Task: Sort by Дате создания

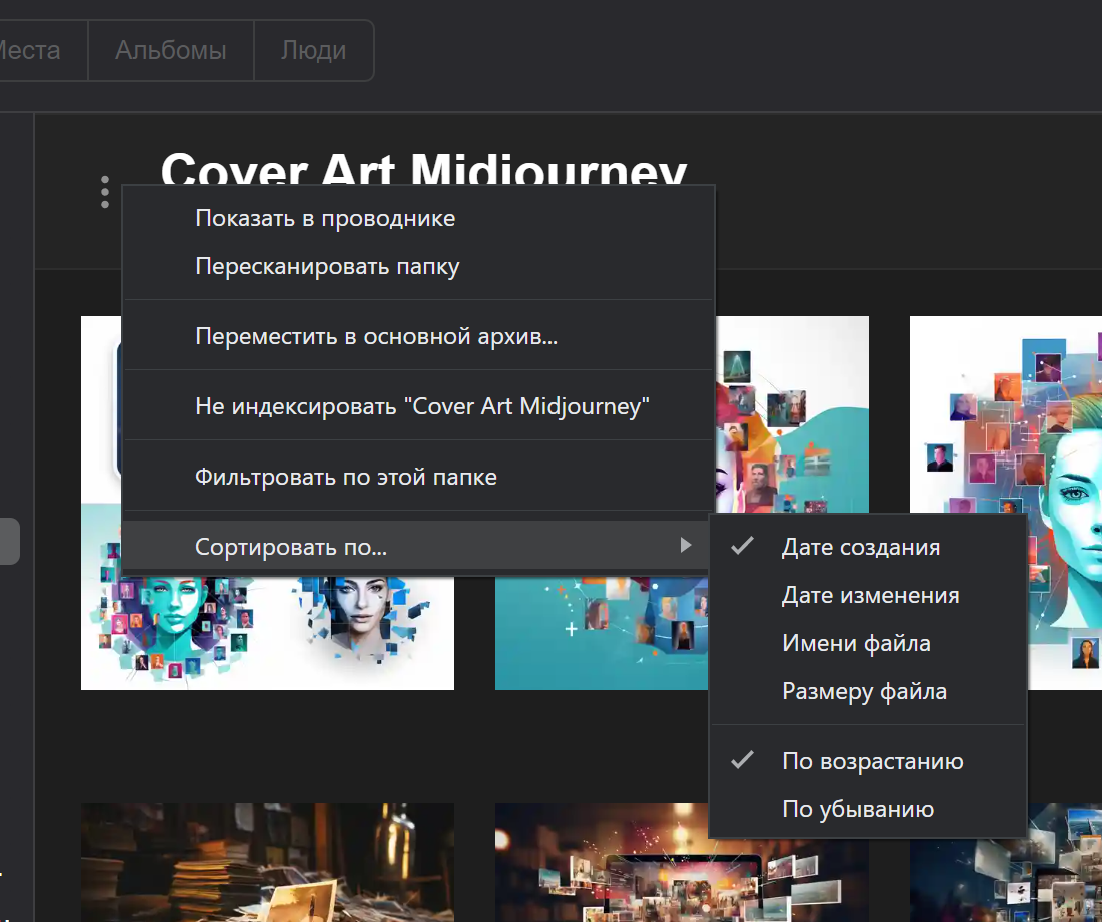Action: (x=868, y=547)
